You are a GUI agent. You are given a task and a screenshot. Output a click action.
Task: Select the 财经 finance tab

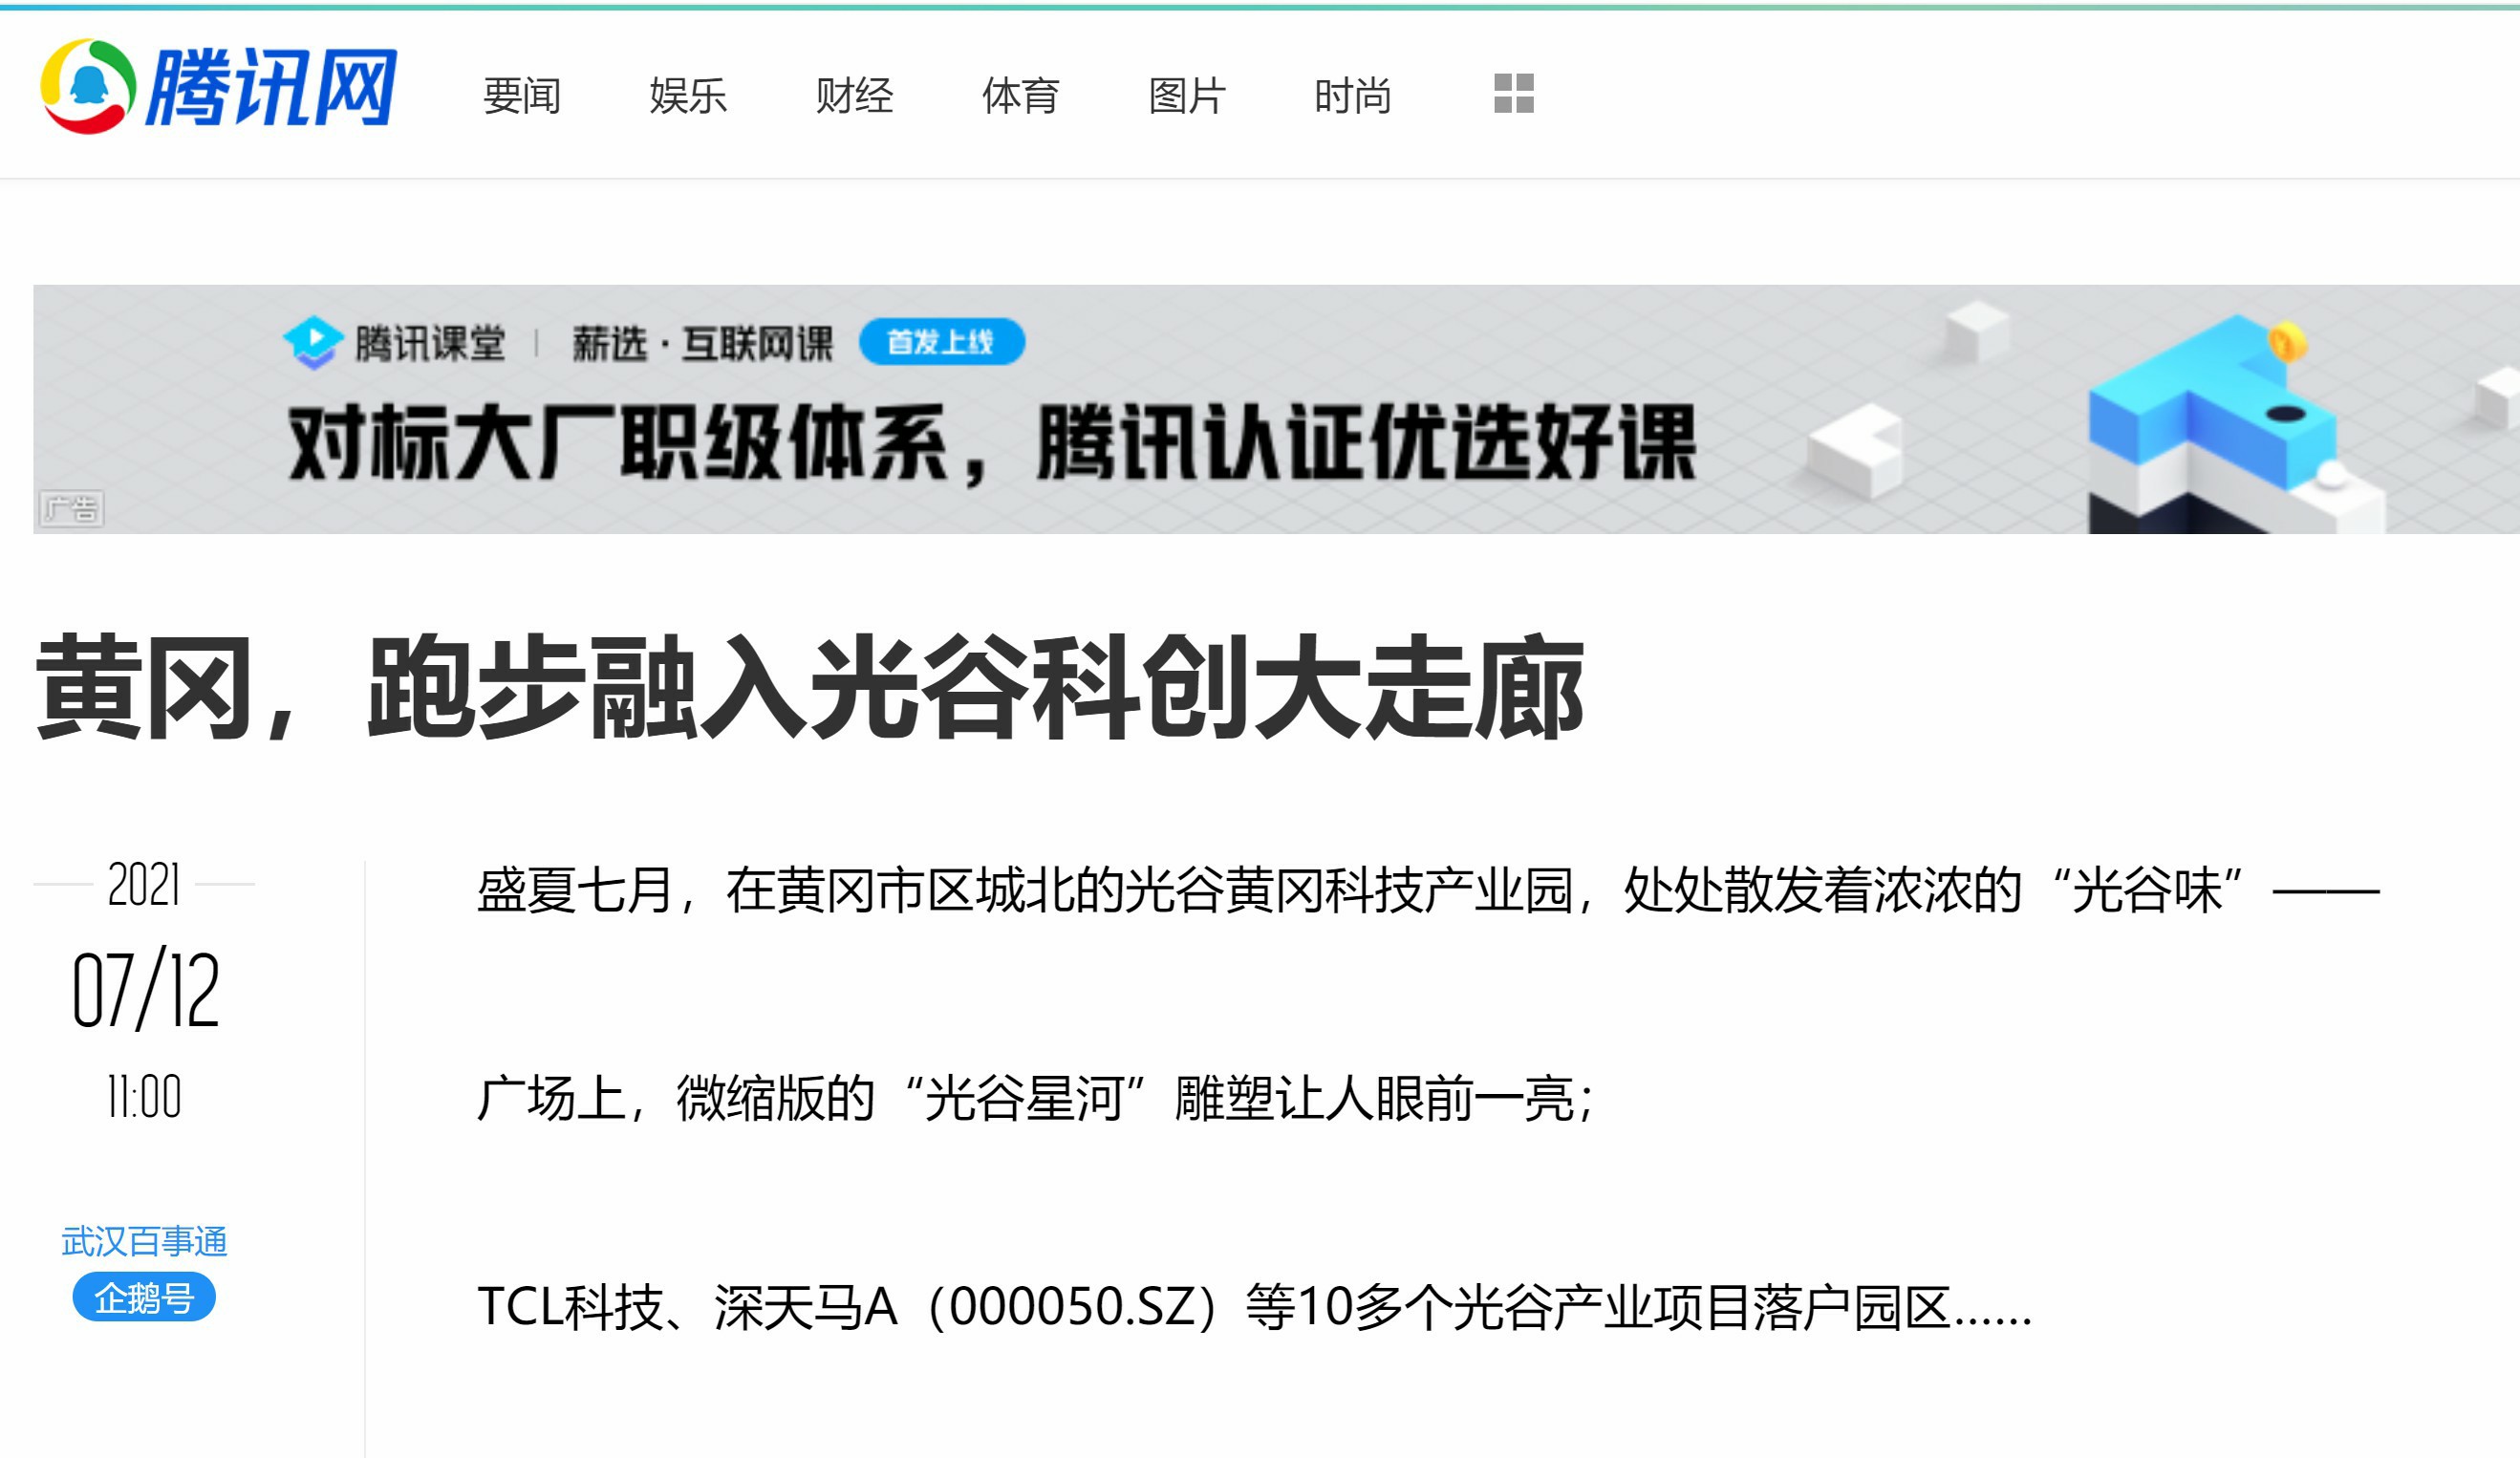854,96
